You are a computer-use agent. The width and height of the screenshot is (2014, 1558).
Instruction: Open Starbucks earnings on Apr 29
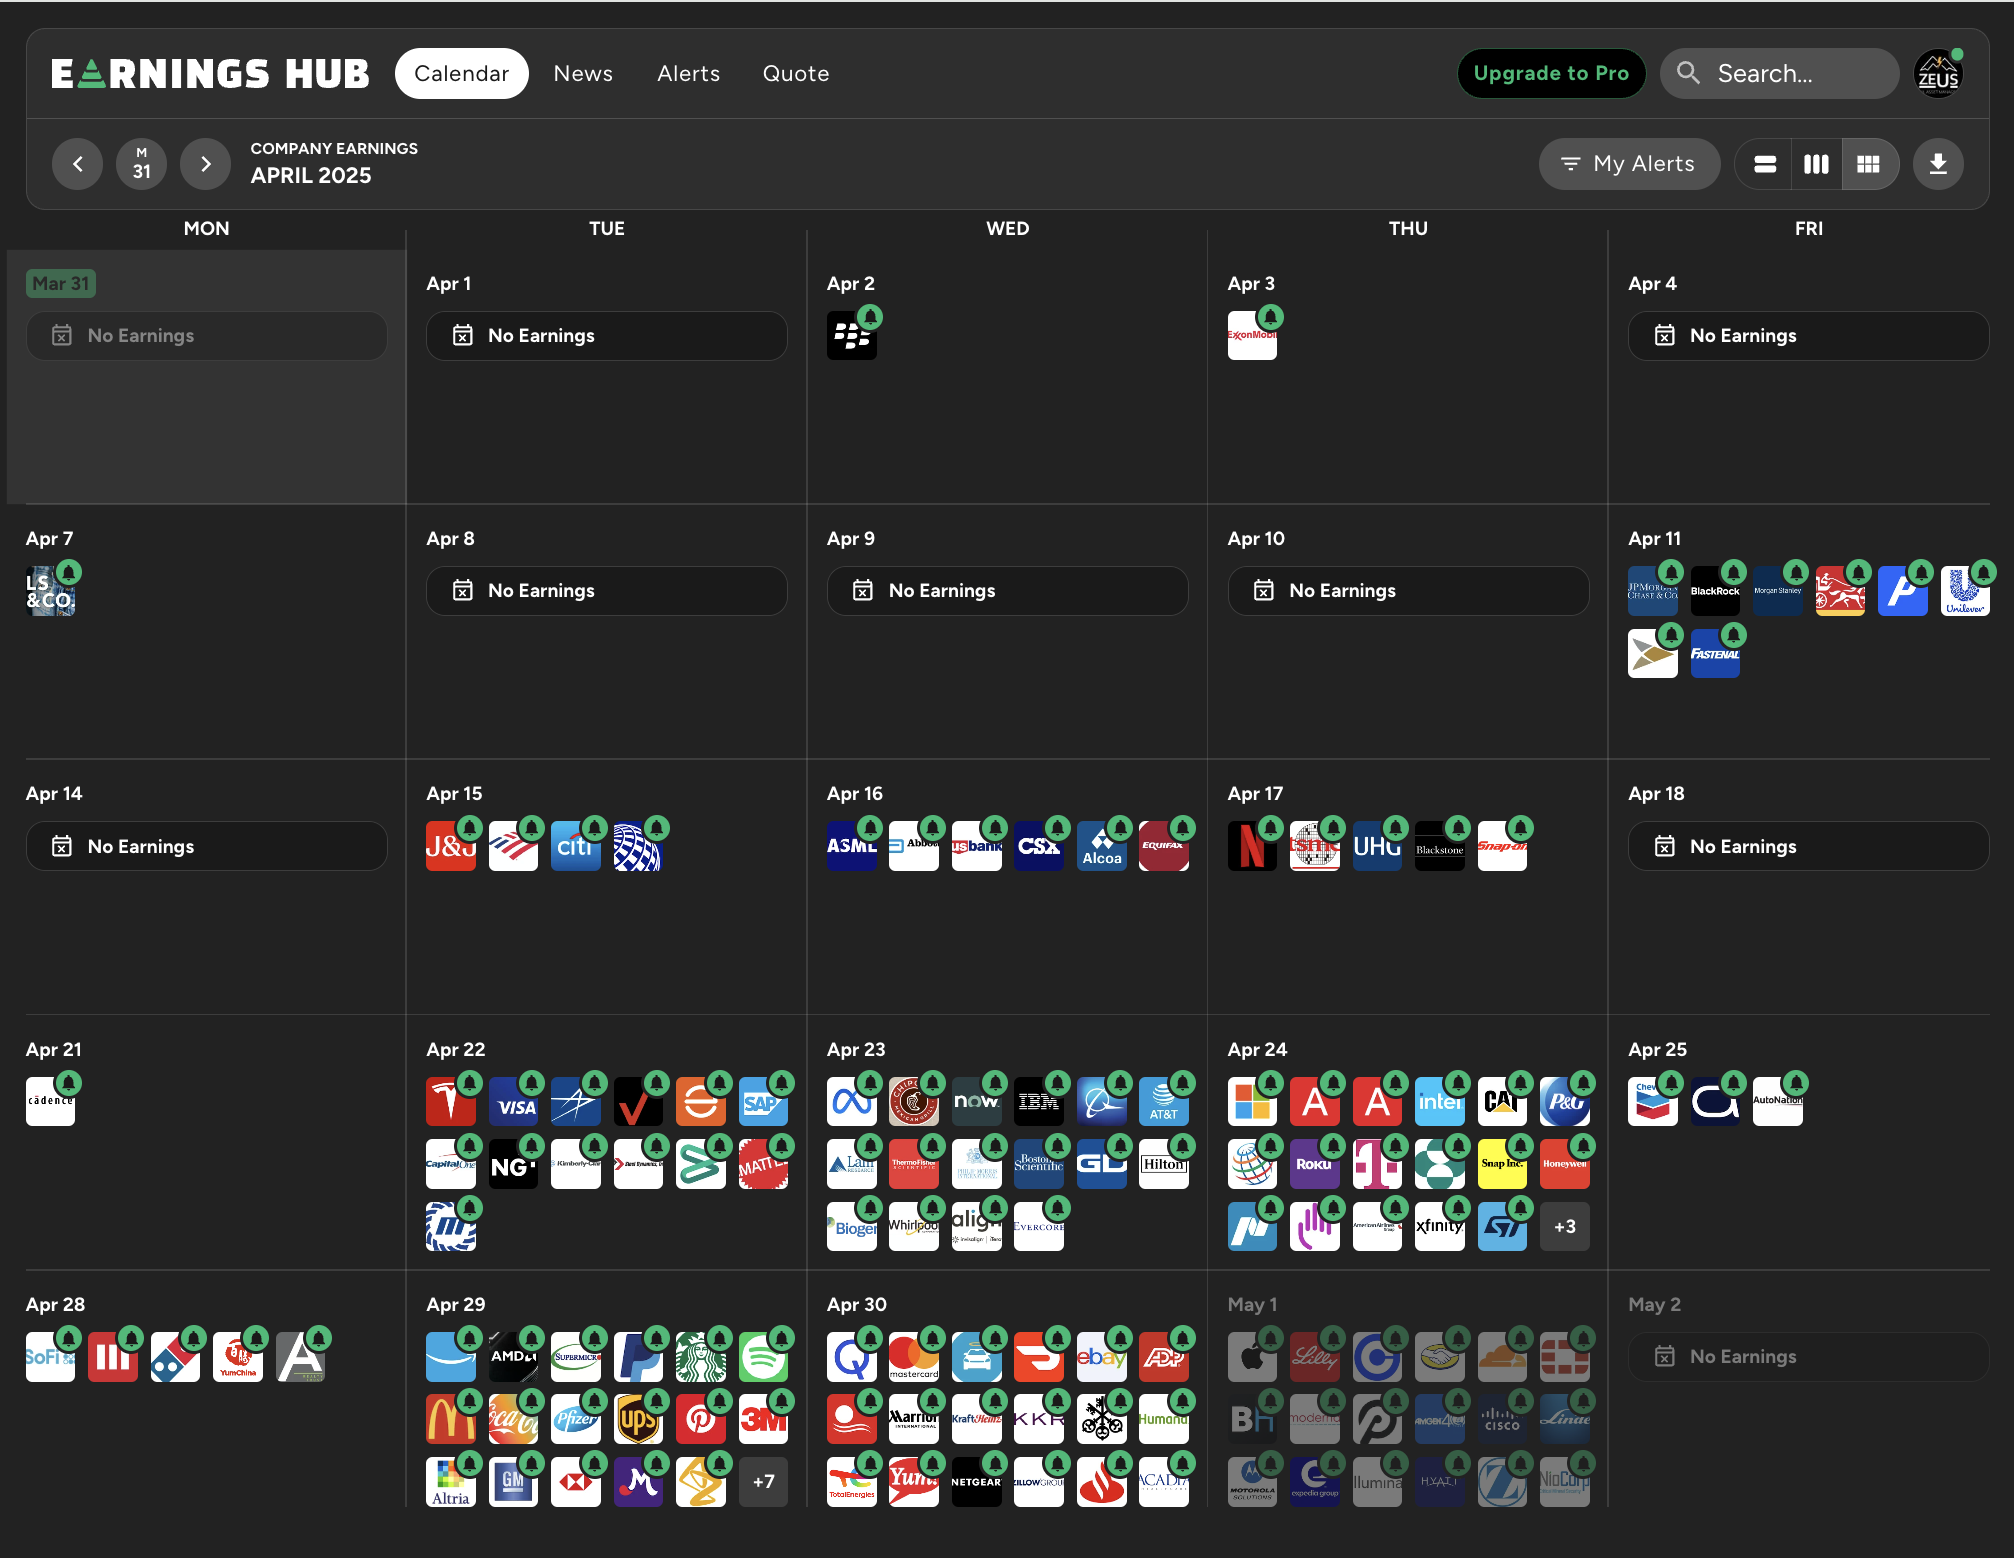701,1357
